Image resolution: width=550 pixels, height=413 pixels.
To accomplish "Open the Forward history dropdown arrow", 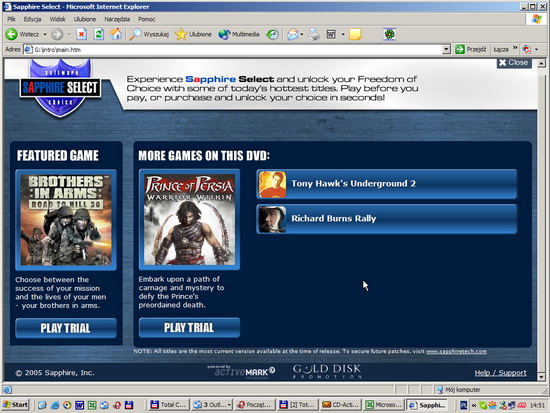I will tap(69, 34).
